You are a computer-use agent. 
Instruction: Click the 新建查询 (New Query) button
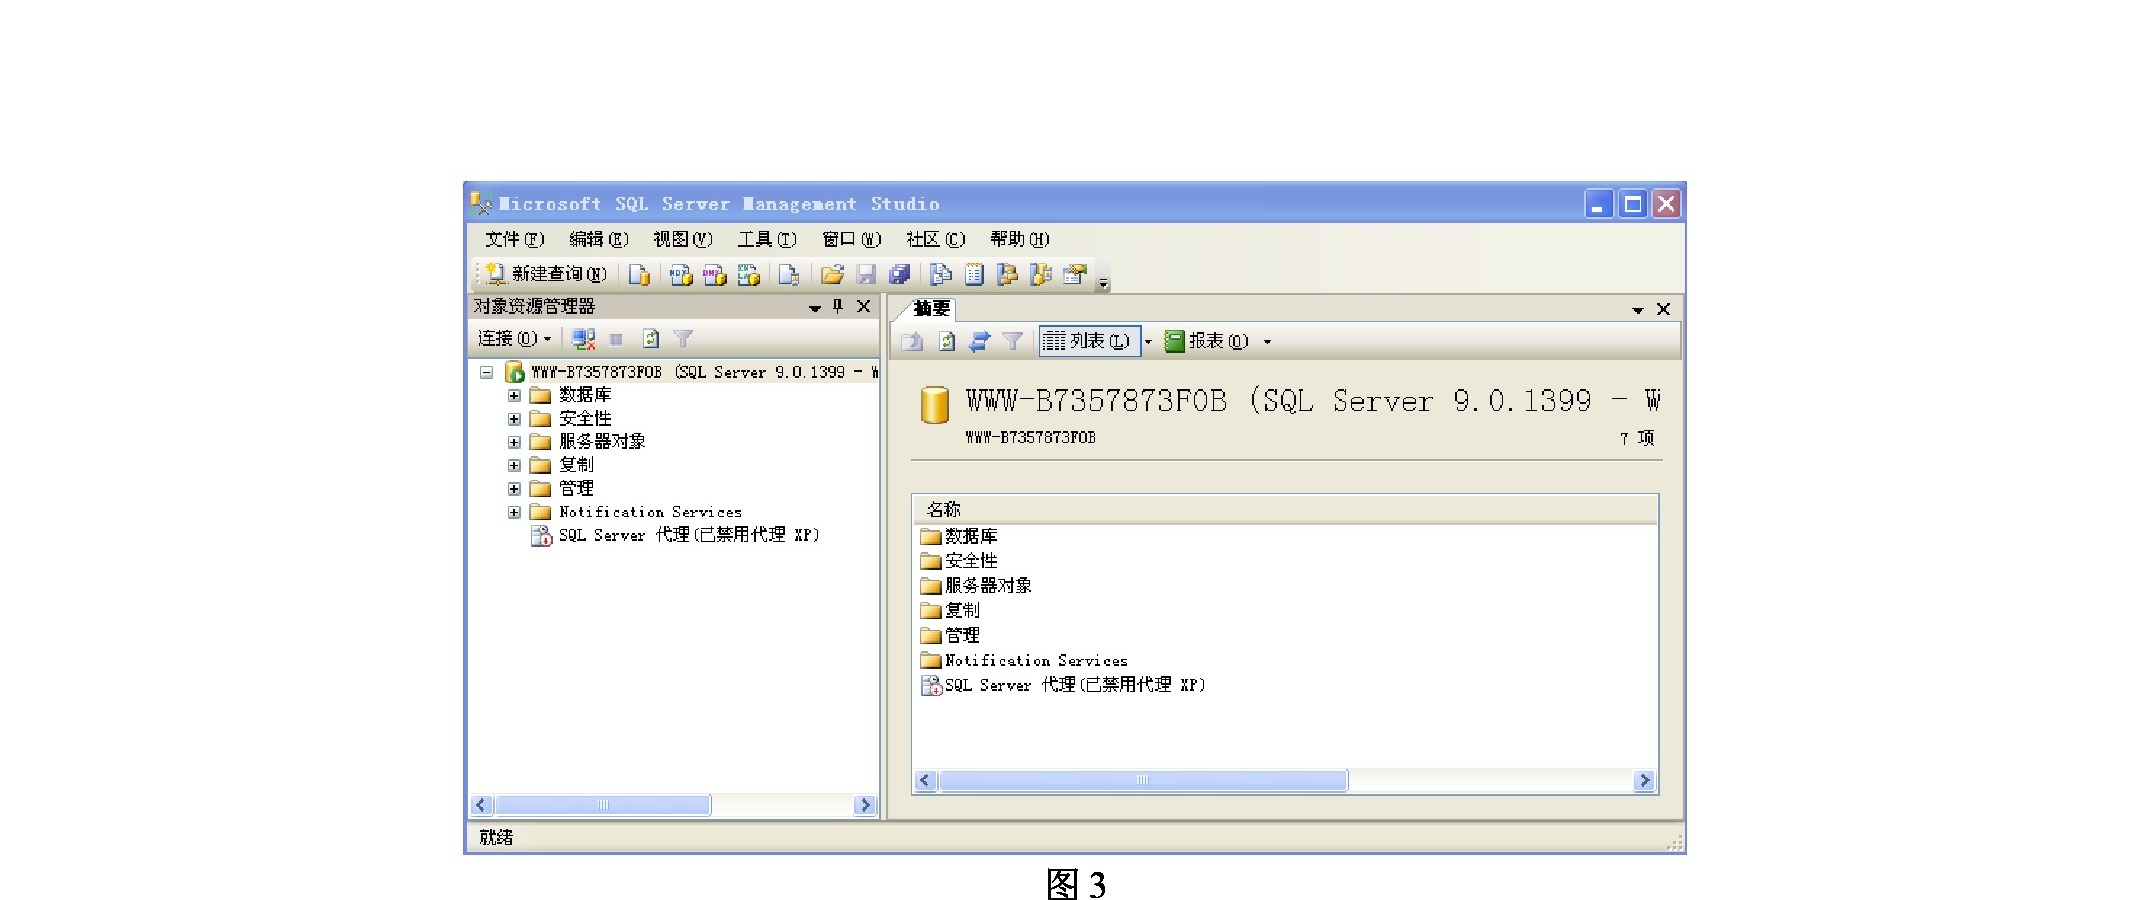click(x=546, y=274)
